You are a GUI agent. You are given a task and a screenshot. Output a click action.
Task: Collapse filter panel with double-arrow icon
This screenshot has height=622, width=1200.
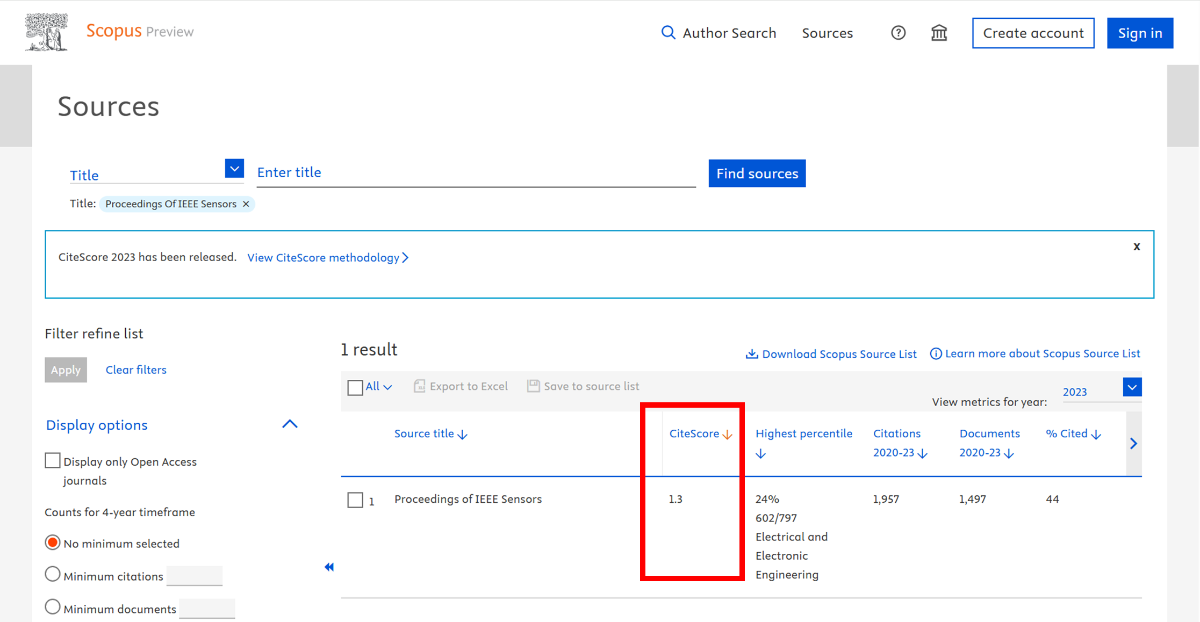point(329,567)
